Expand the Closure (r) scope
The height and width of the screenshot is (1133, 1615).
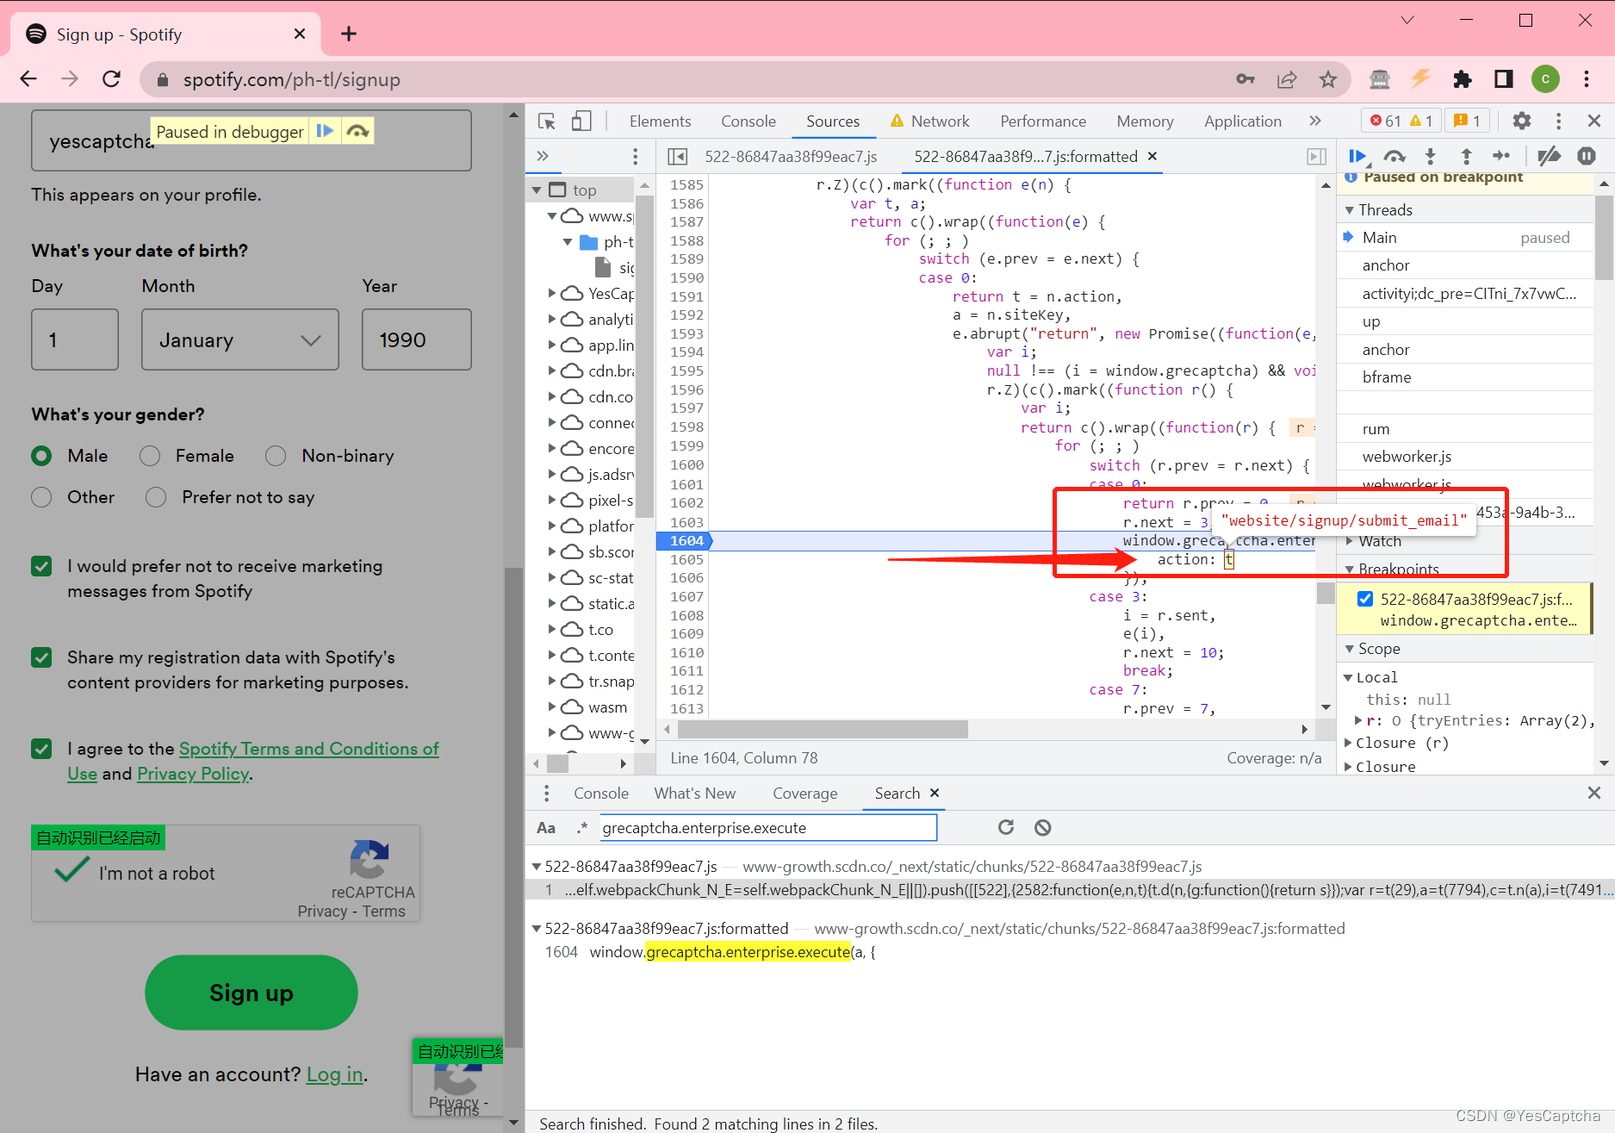click(x=1349, y=742)
